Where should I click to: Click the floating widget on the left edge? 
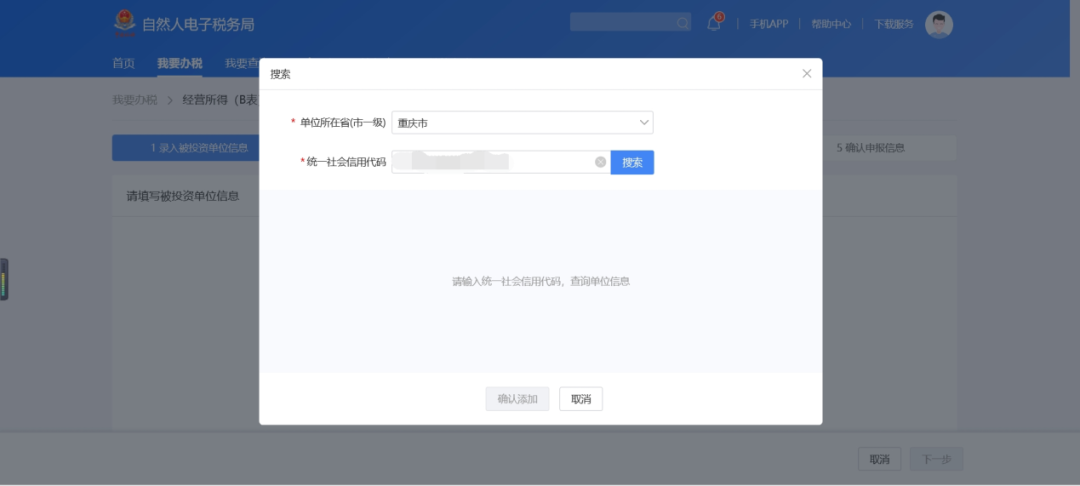[x=4, y=279]
